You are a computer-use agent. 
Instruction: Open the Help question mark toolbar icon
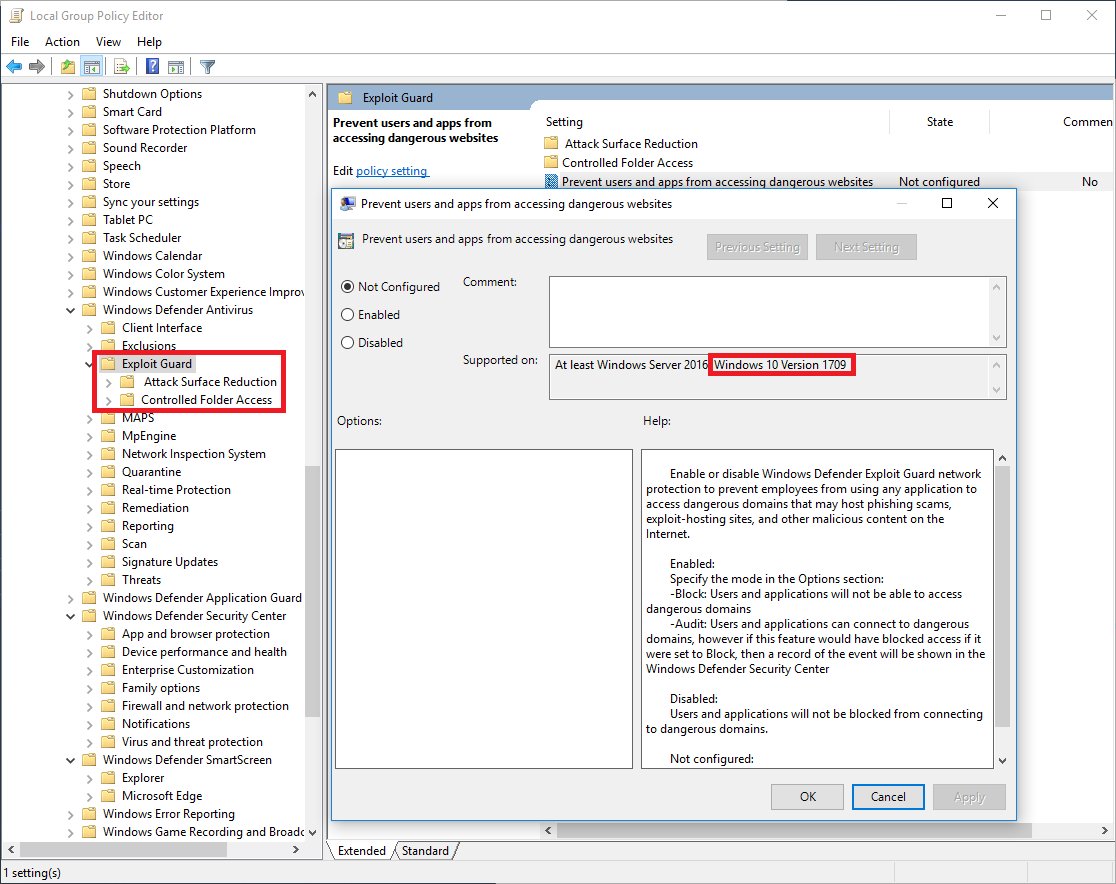pyautogui.click(x=152, y=67)
